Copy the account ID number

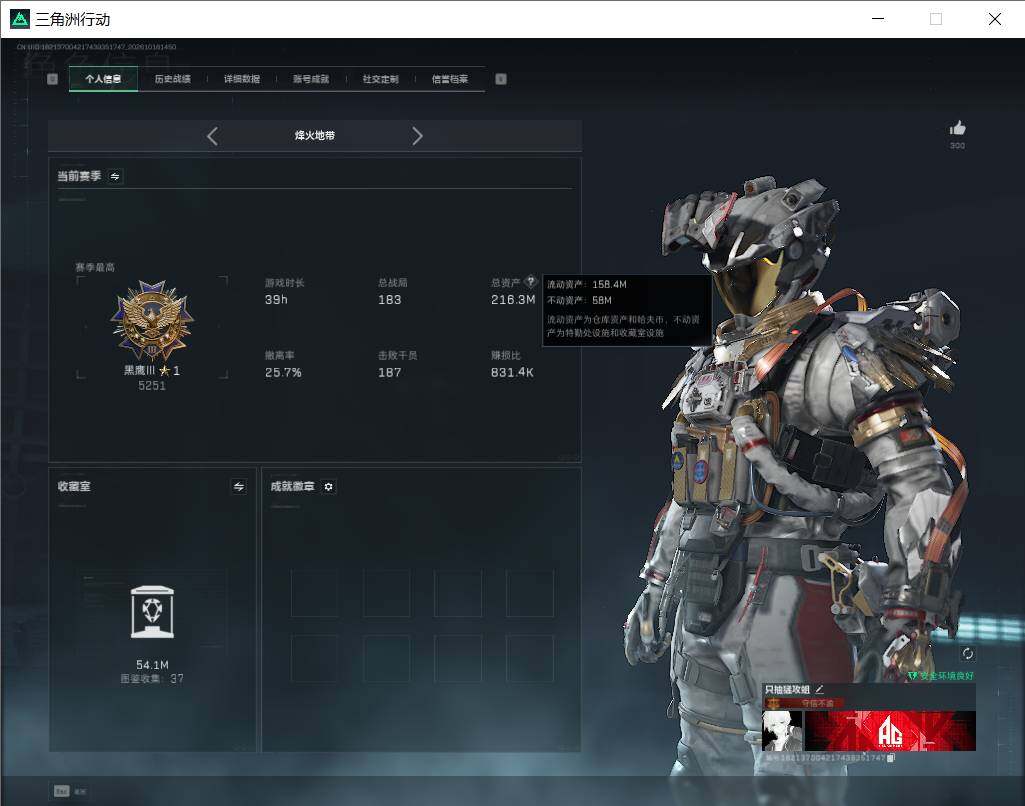[890, 758]
